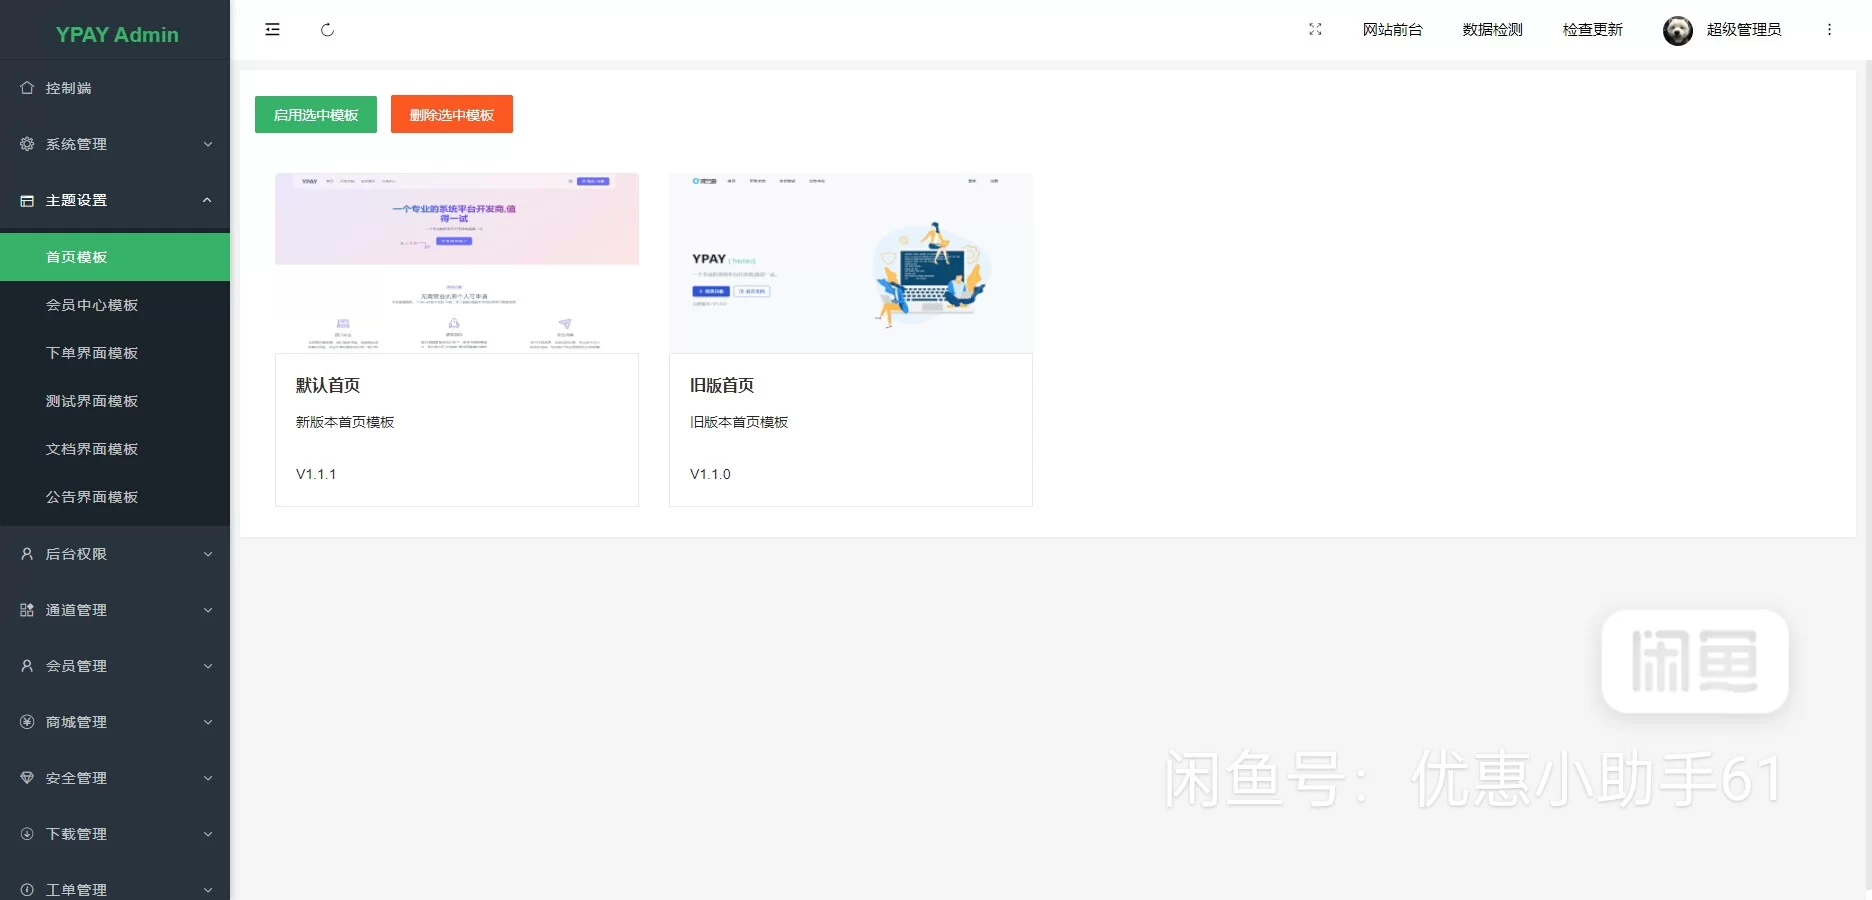Select the 安全管理 shield icon
1872x900 pixels.
click(26, 777)
